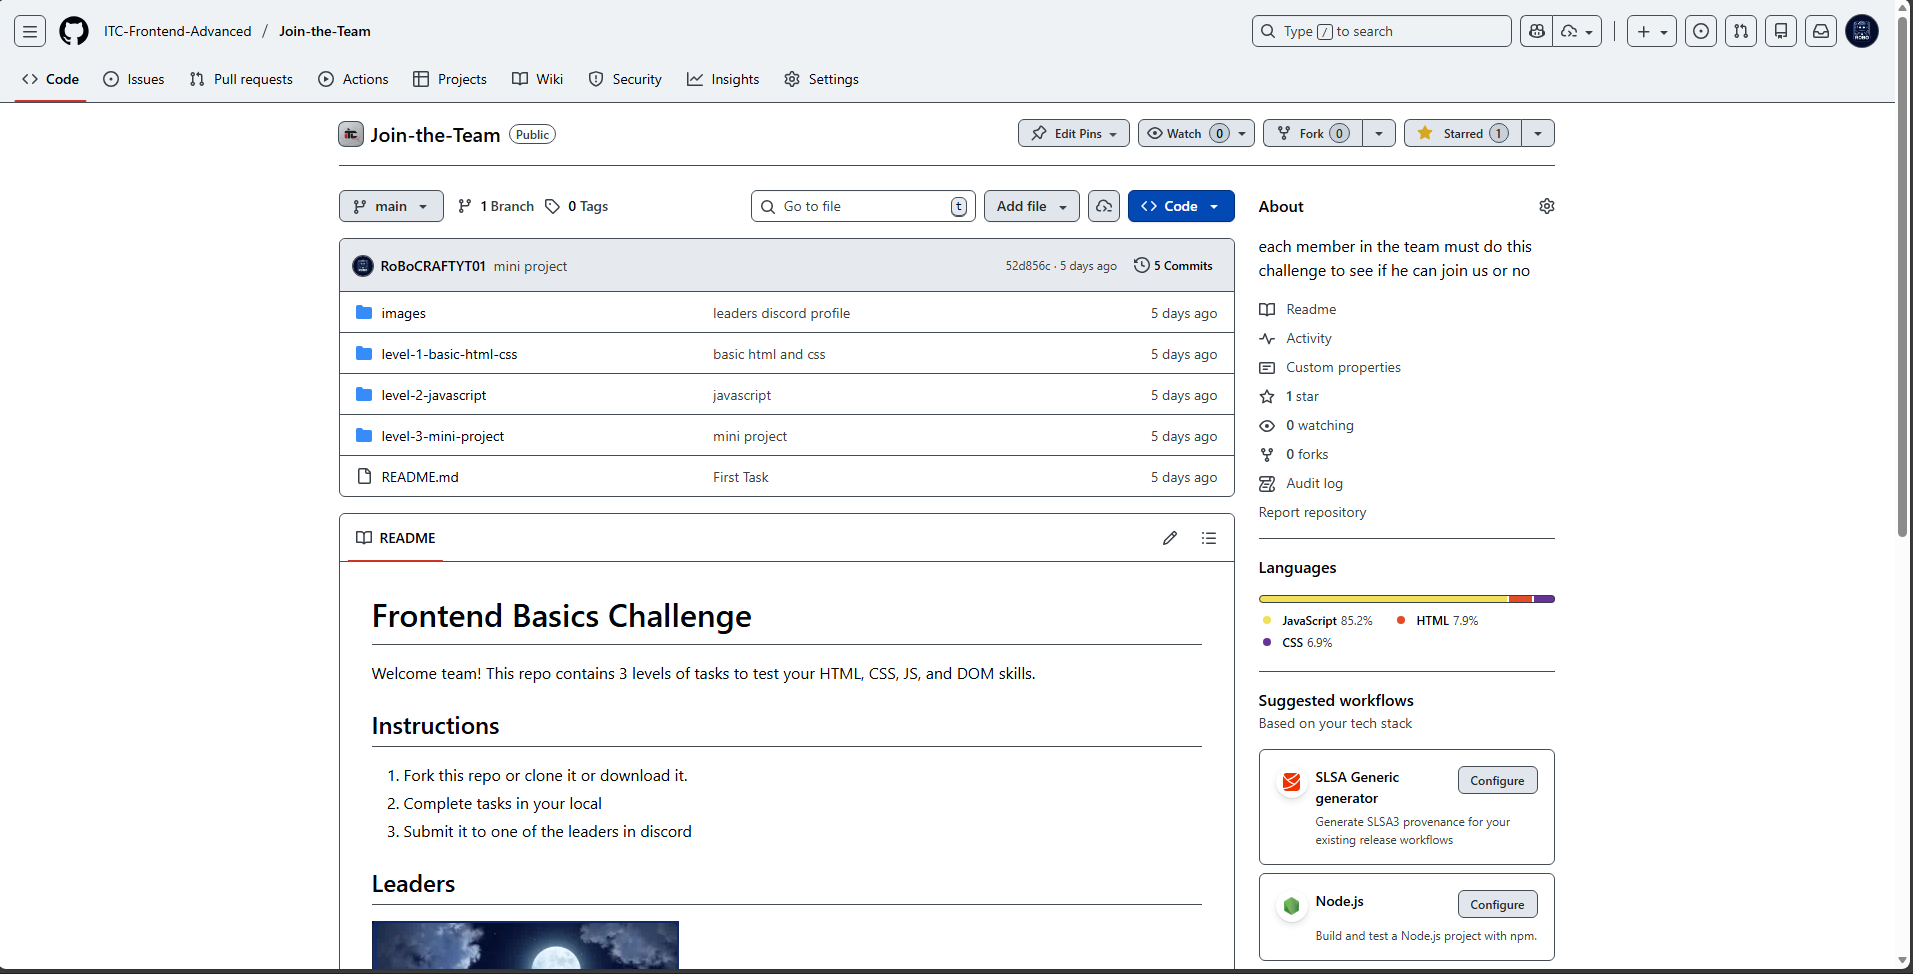Screen dimensions: 1913x974
Task: Fork this repository
Action: click(1311, 133)
